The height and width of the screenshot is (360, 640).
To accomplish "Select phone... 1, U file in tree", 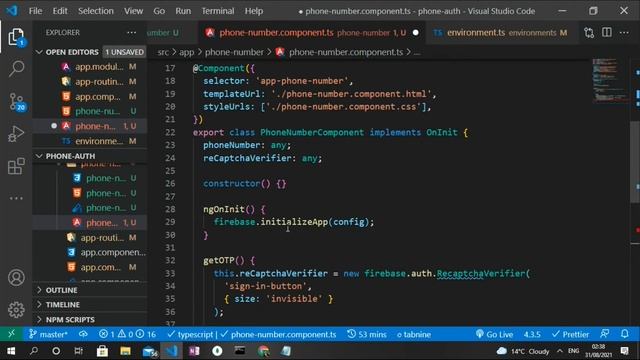I will 90,222.
